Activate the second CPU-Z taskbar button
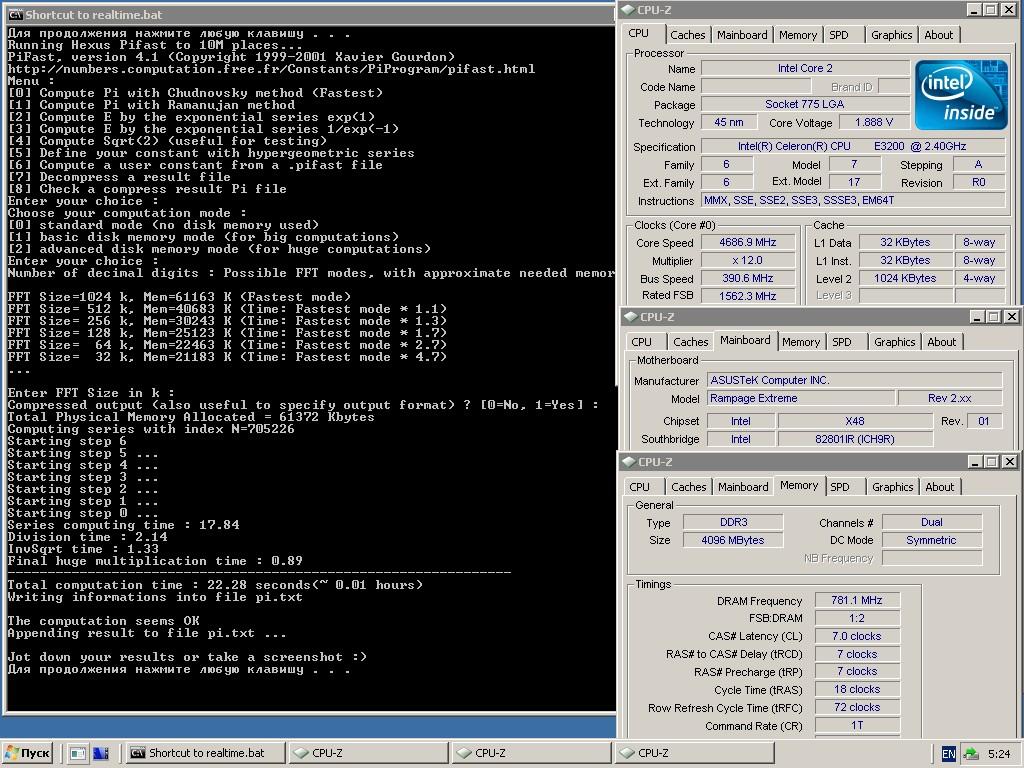The image size is (1024, 768). click(531, 753)
